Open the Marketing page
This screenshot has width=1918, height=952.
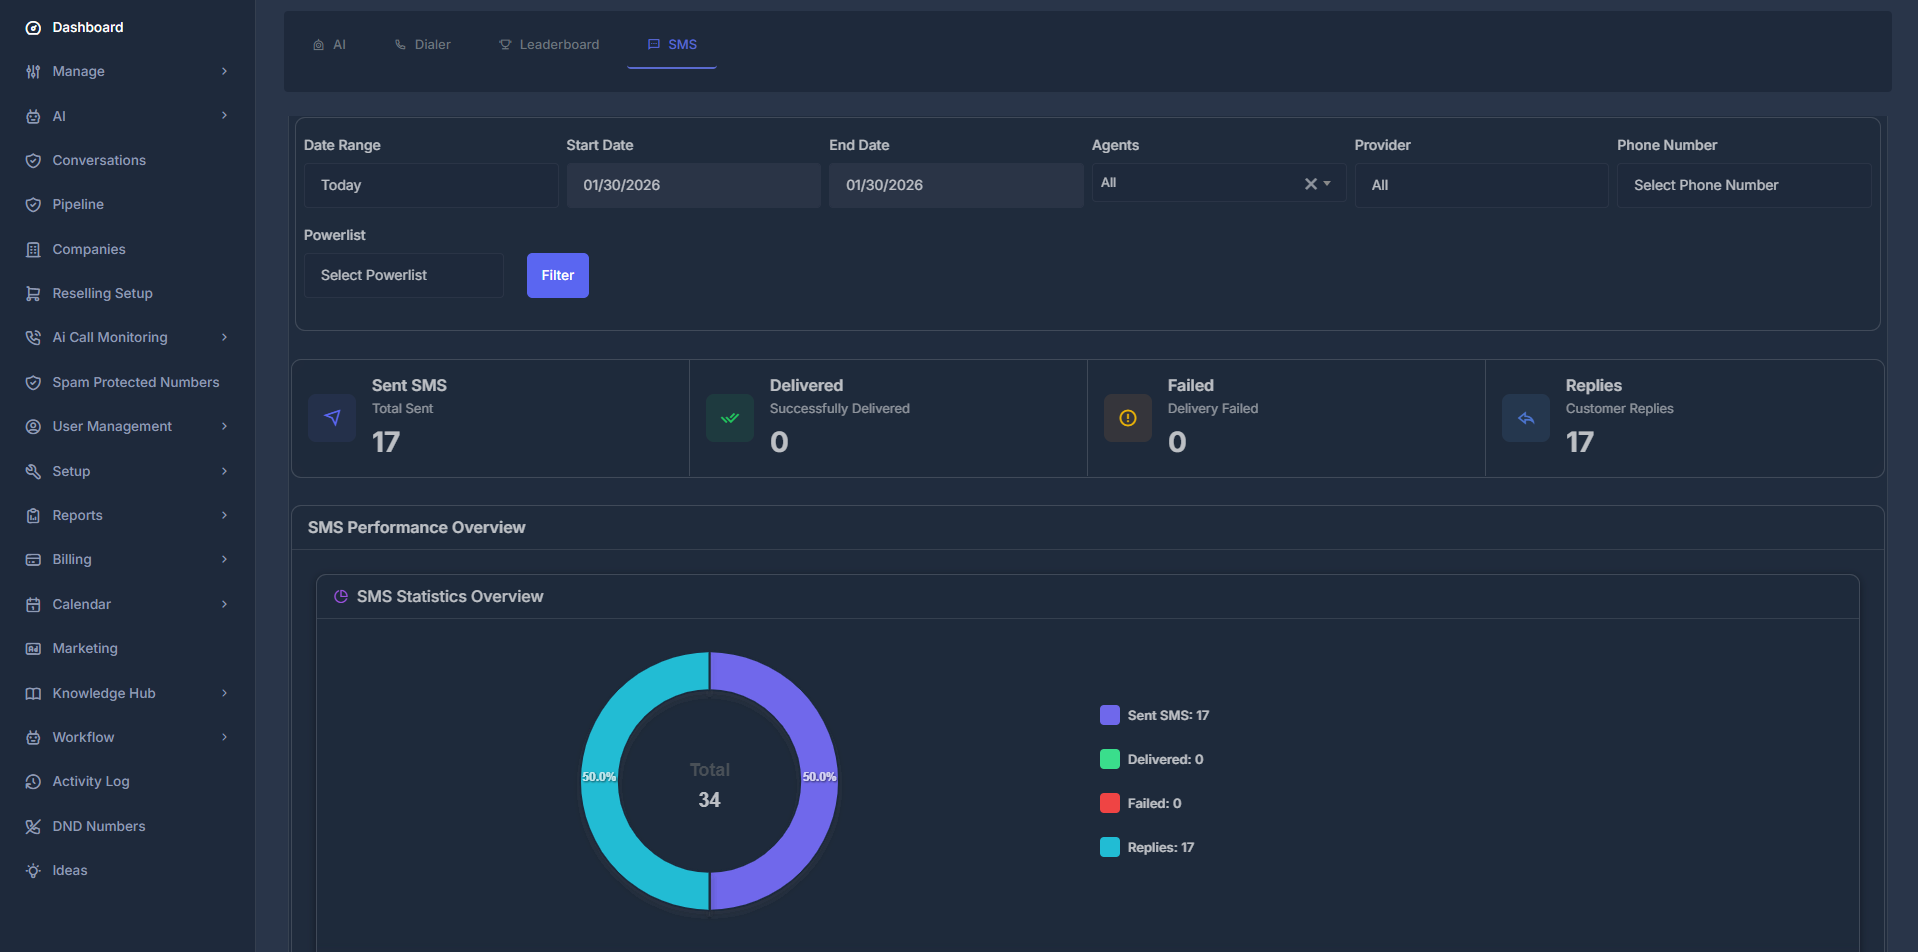click(85, 648)
